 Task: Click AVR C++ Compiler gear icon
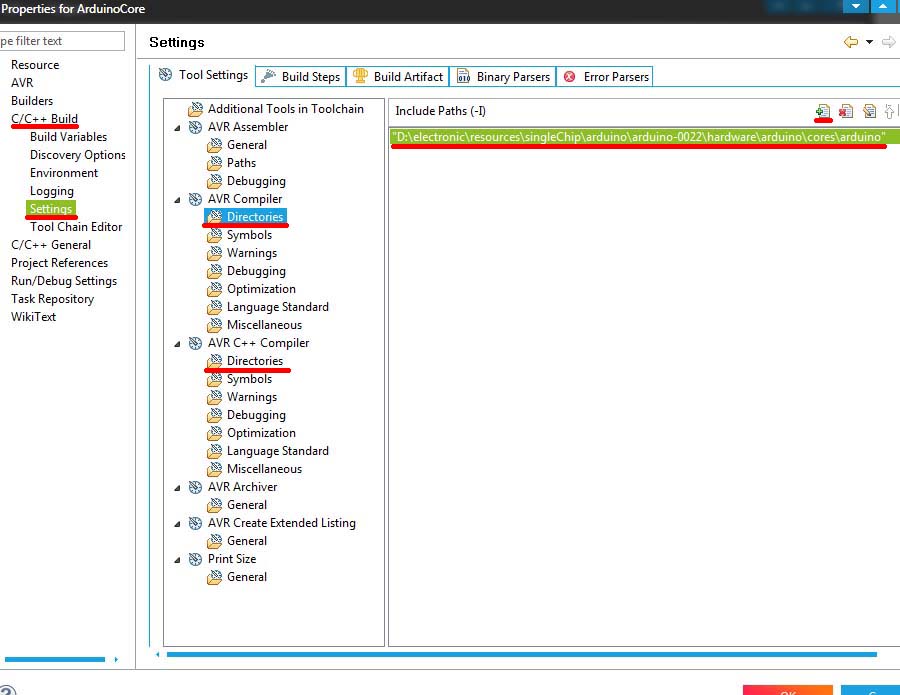click(195, 343)
